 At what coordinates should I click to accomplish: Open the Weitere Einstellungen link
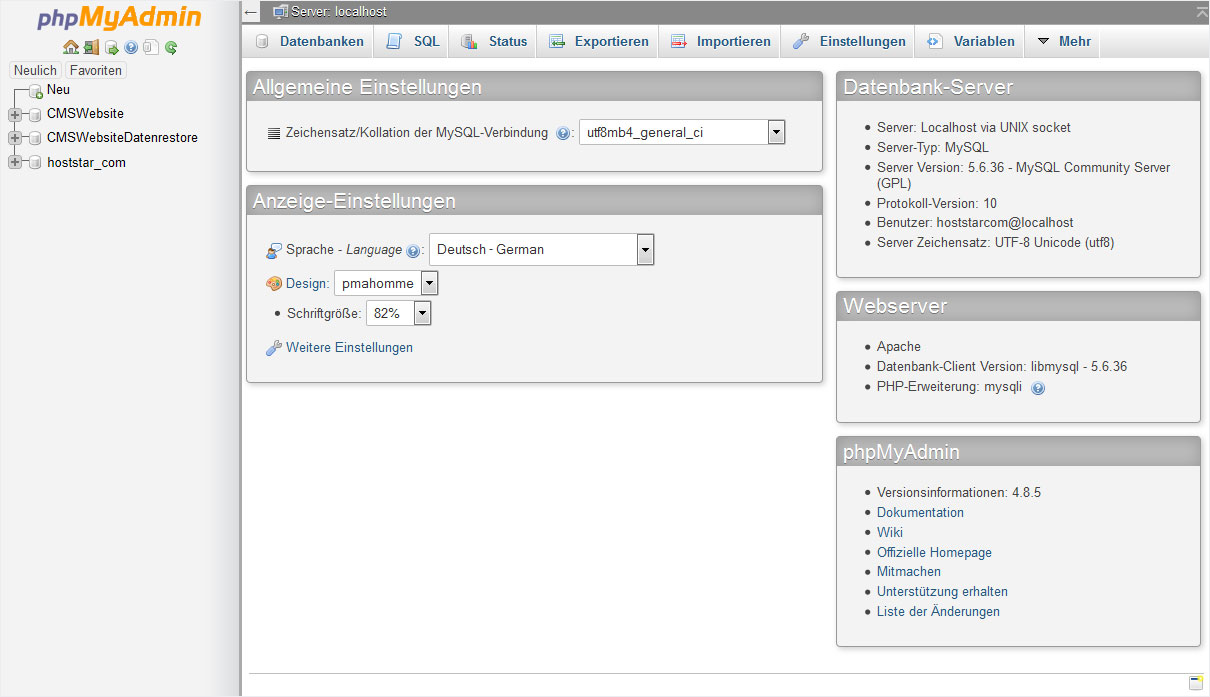[x=349, y=348]
